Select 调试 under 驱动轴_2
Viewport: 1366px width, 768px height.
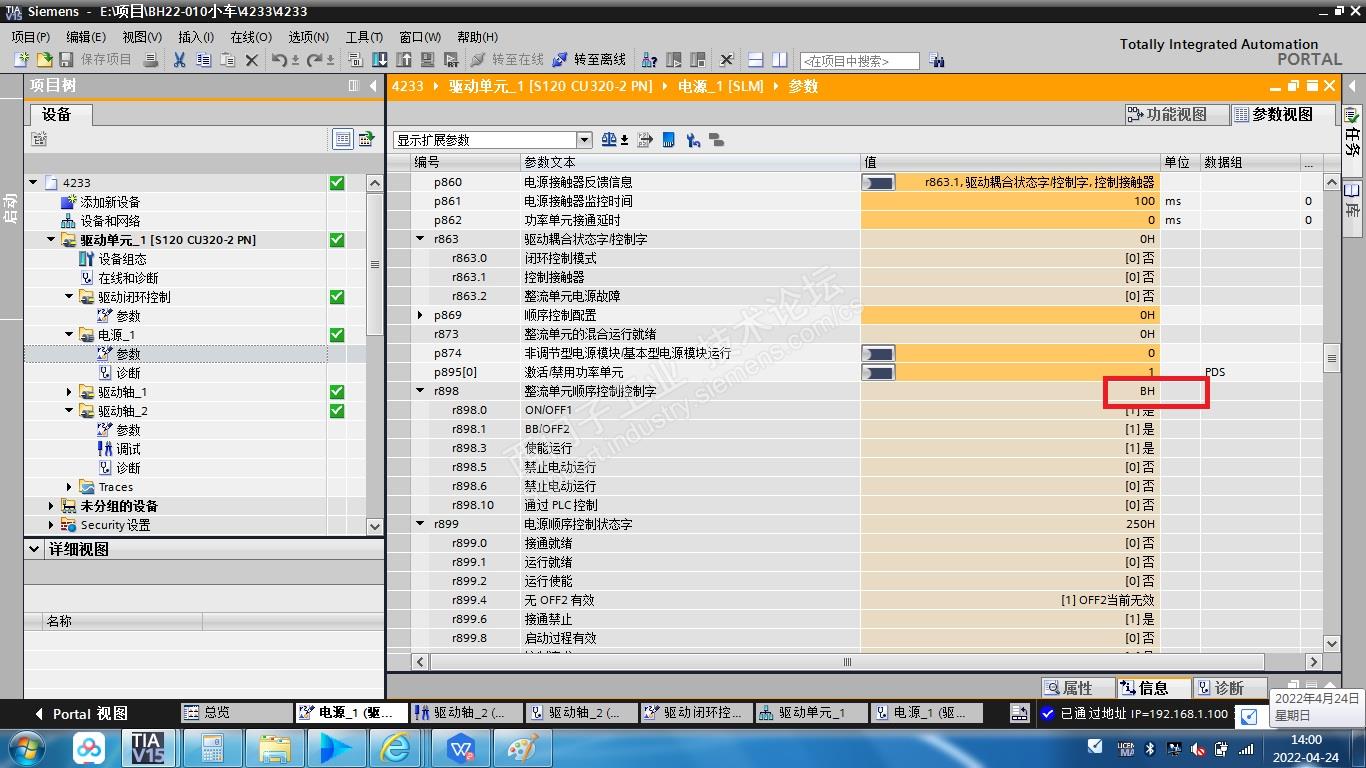[x=128, y=449]
